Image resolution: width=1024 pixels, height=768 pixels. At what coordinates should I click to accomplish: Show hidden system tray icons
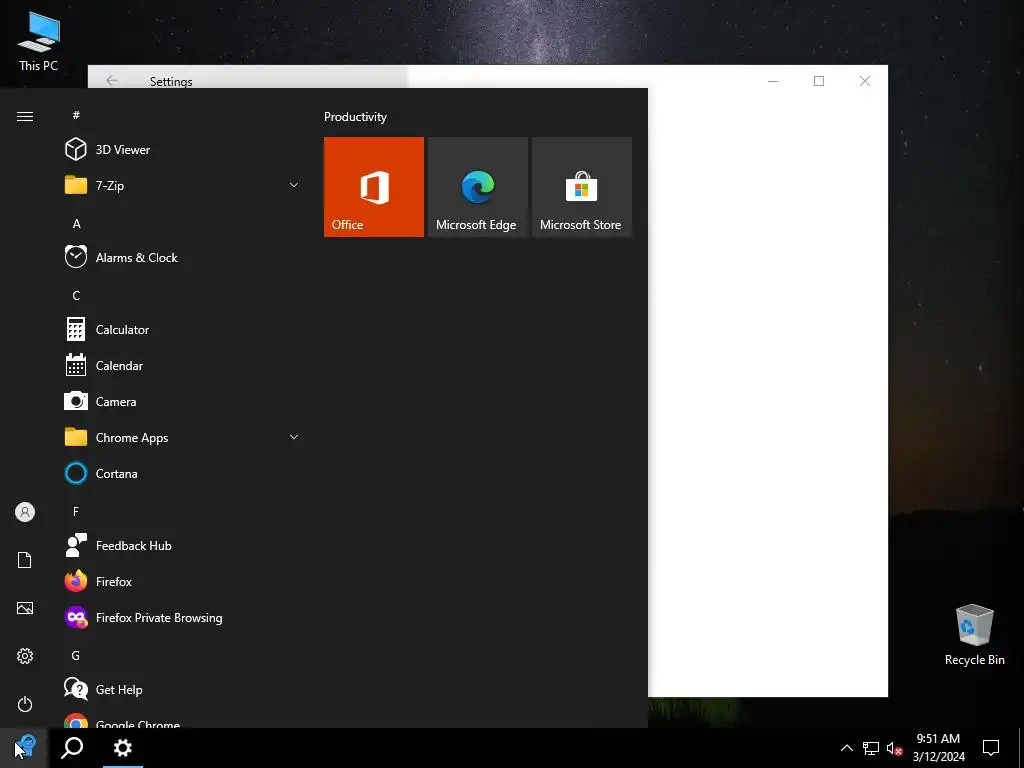click(x=846, y=748)
